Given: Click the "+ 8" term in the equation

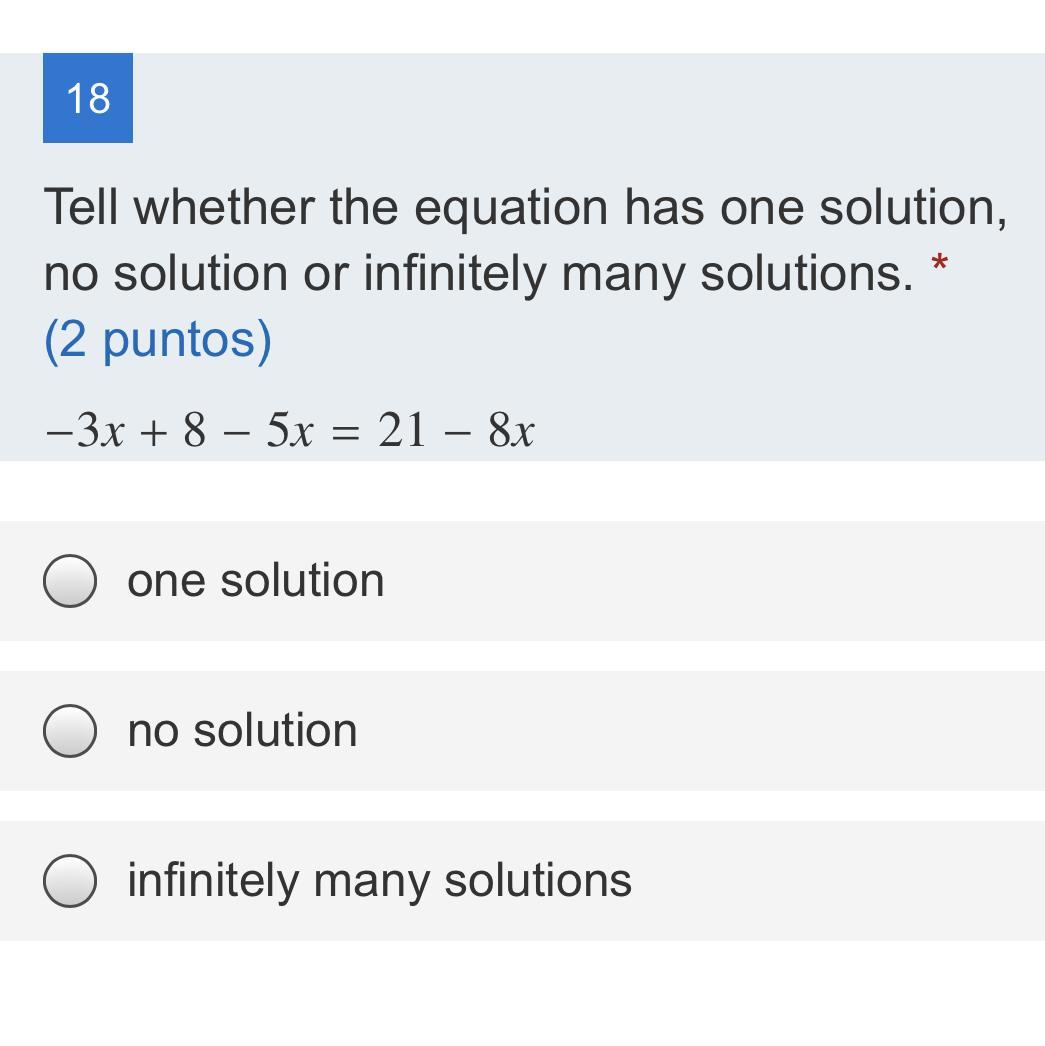Looking at the screenshot, I should (180, 432).
